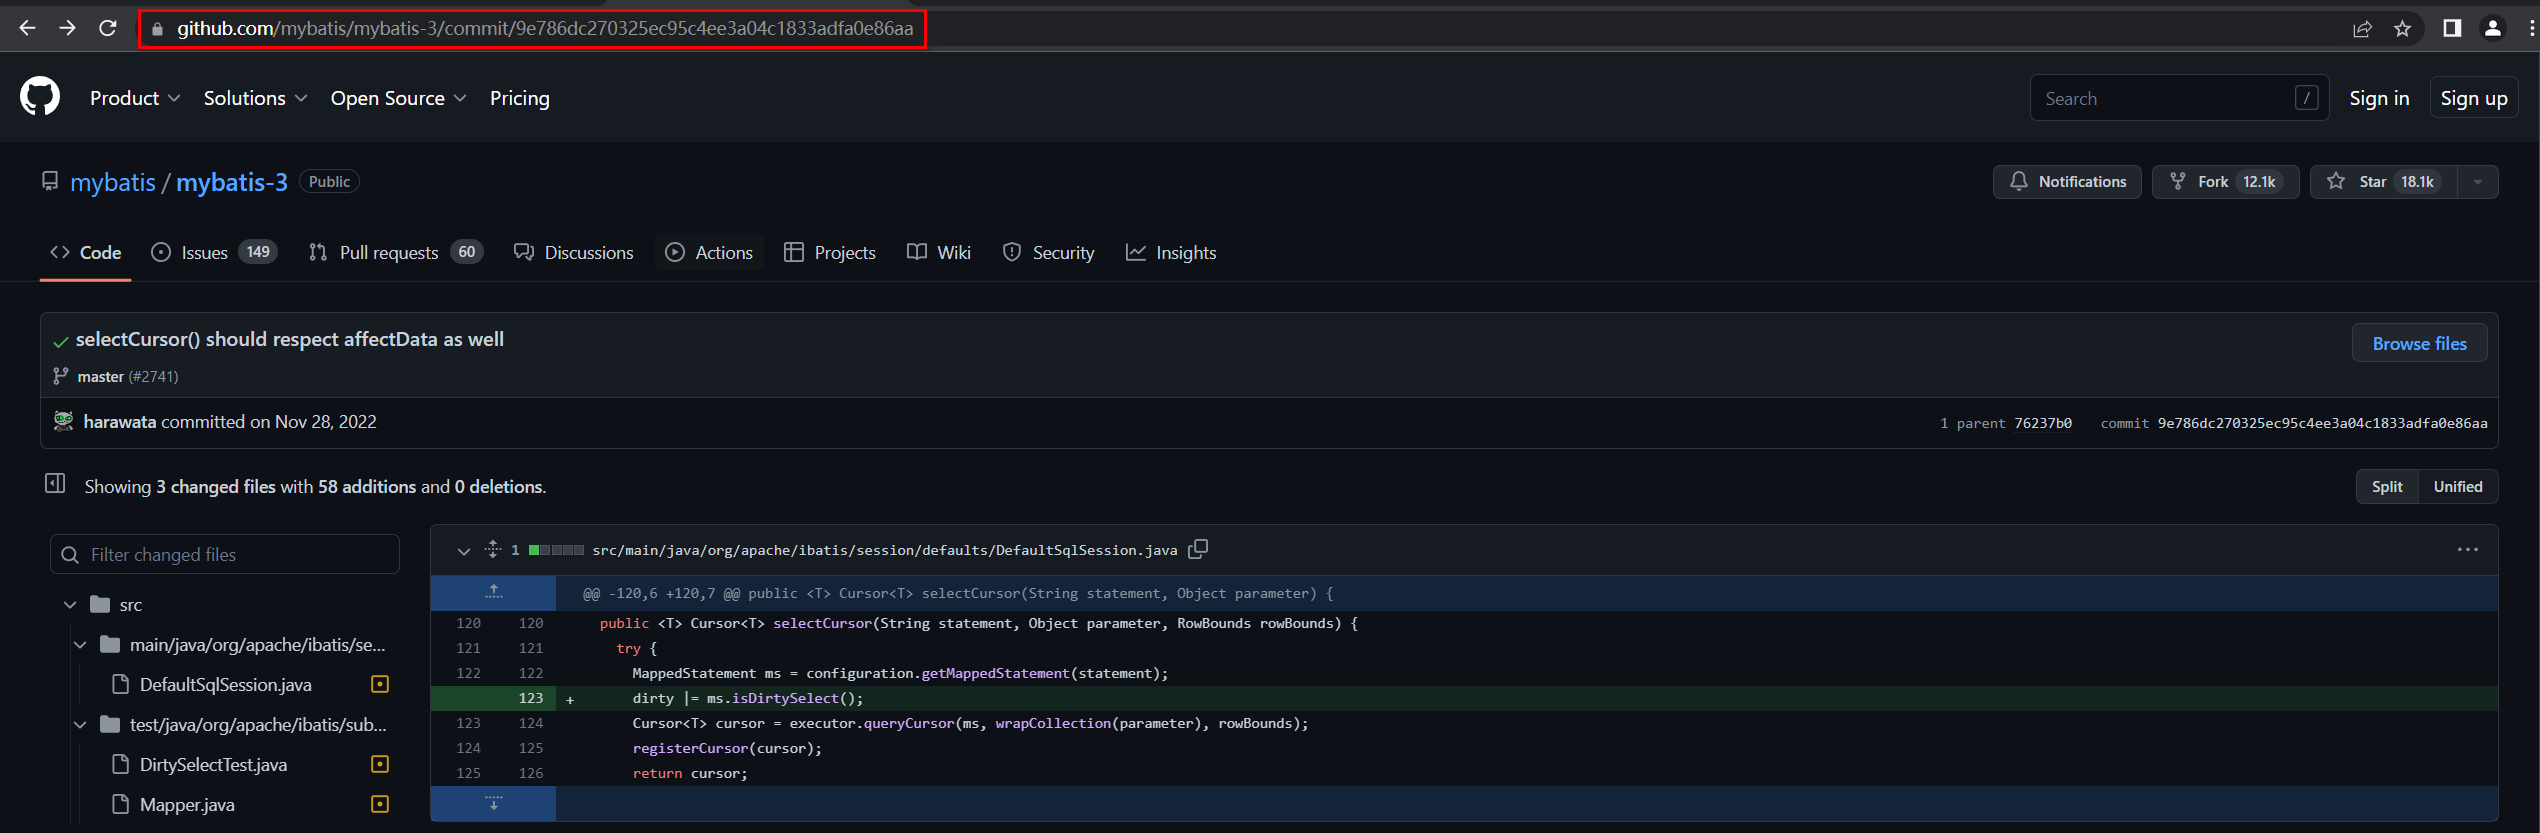The width and height of the screenshot is (2540, 833).
Task: Switch to Unified diff view
Action: tap(2458, 487)
